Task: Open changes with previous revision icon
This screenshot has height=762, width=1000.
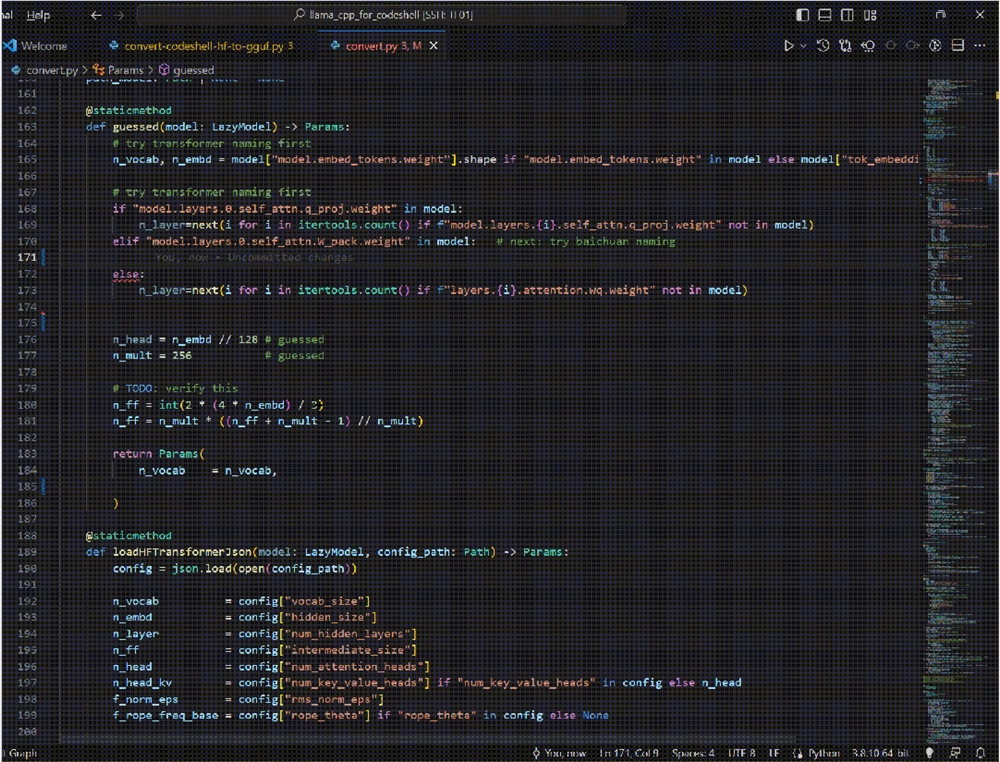Action: point(867,45)
